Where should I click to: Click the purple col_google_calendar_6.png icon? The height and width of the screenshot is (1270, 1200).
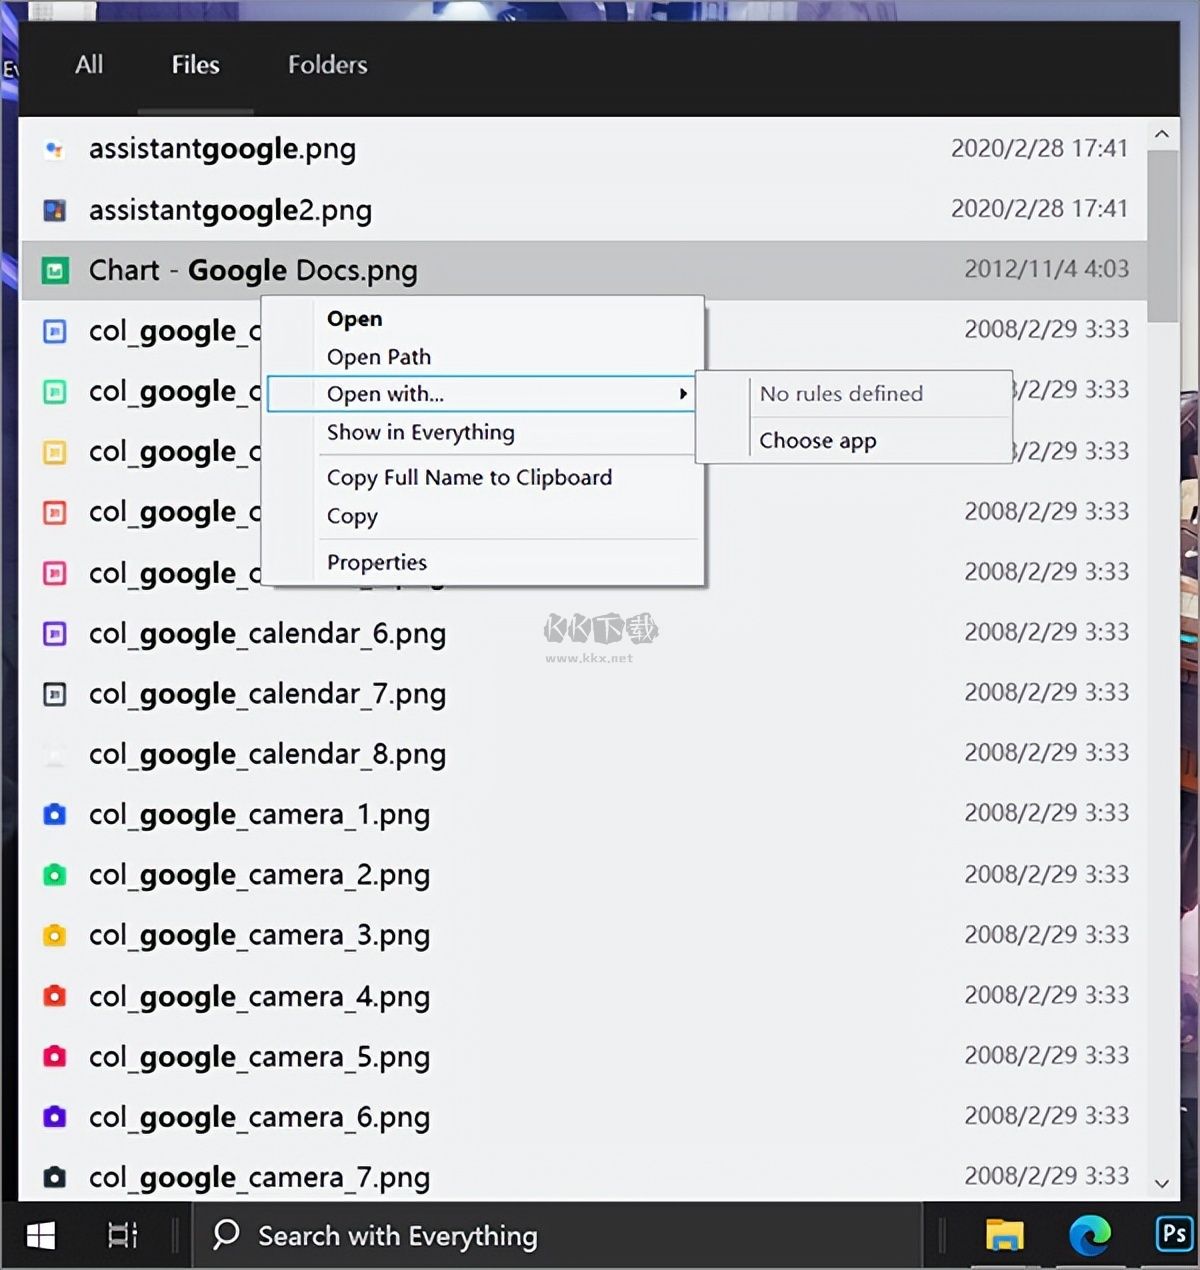pos(55,634)
